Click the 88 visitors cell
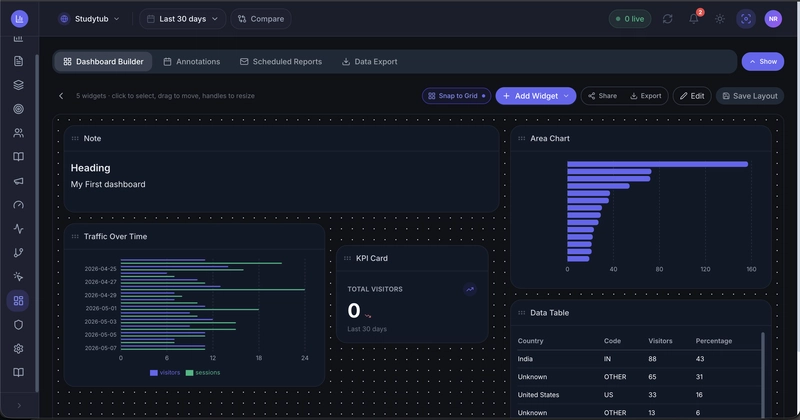This screenshot has width=800, height=420. click(x=652, y=359)
